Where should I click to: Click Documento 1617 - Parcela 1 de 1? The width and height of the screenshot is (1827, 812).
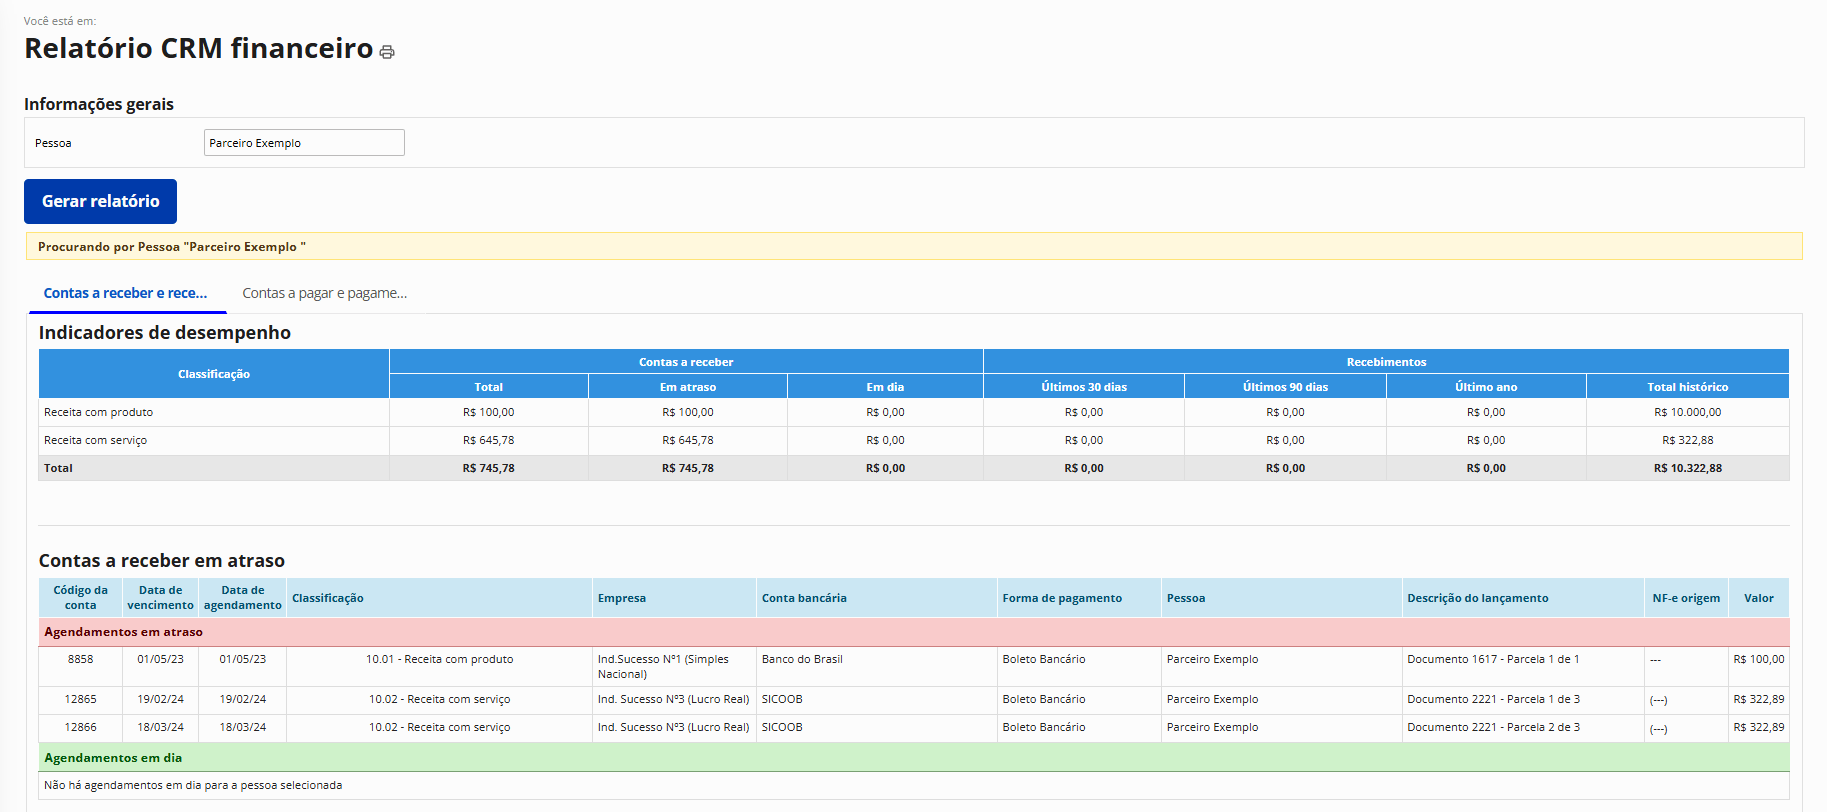point(1493,659)
